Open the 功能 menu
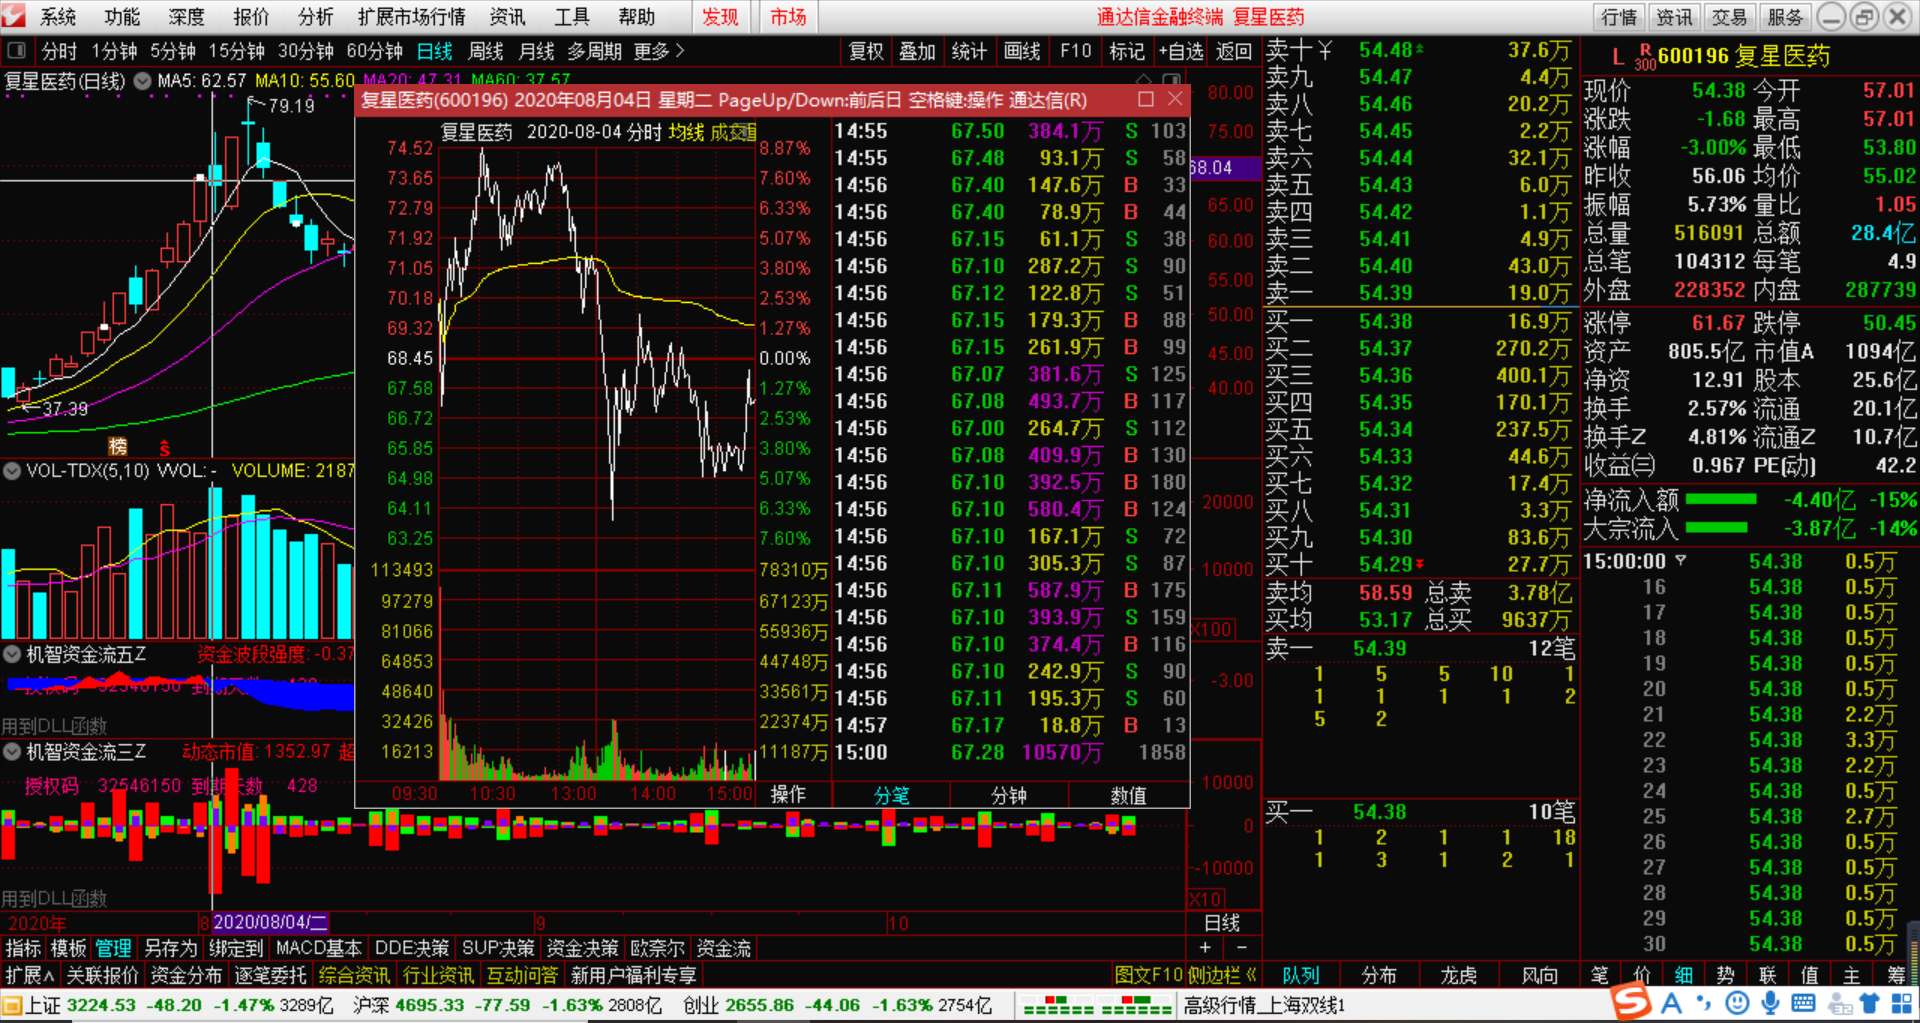The height and width of the screenshot is (1023, 1920). click(122, 17)
